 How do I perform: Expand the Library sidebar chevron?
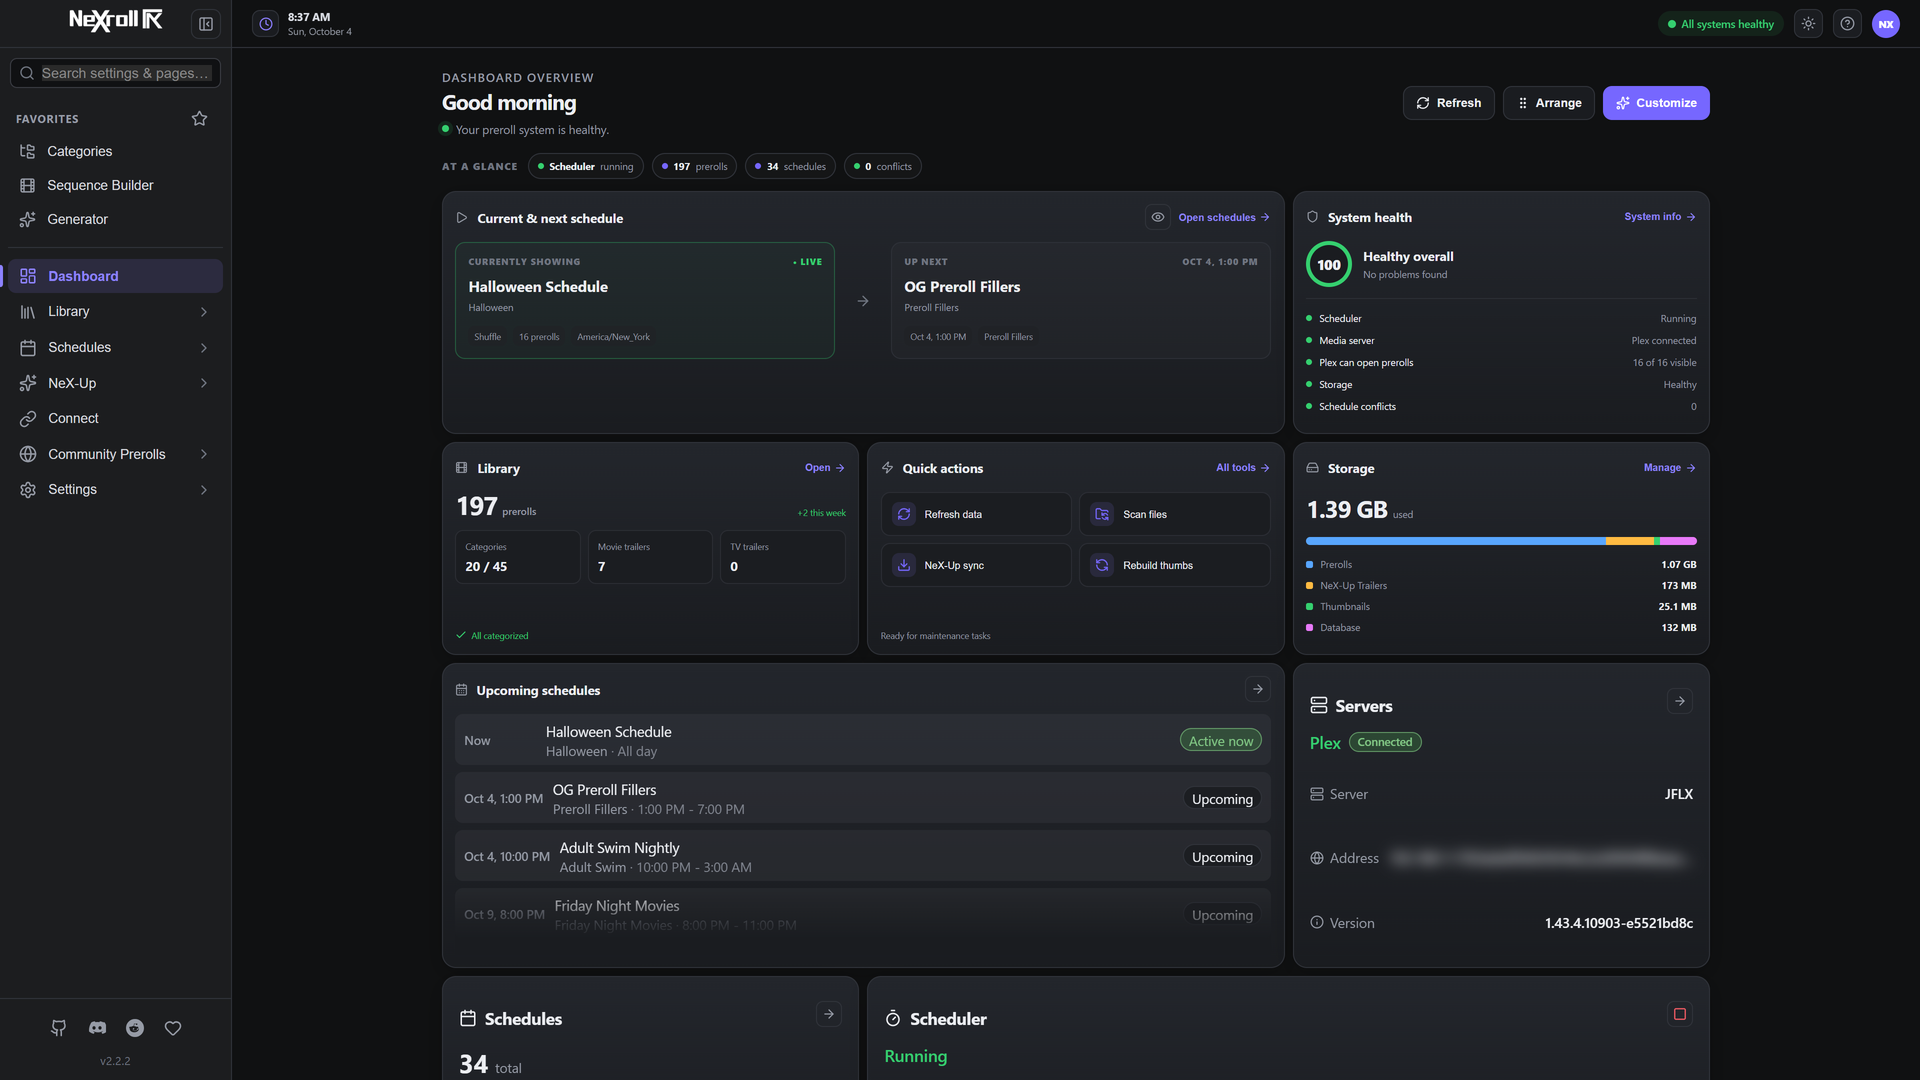[204, 312]
